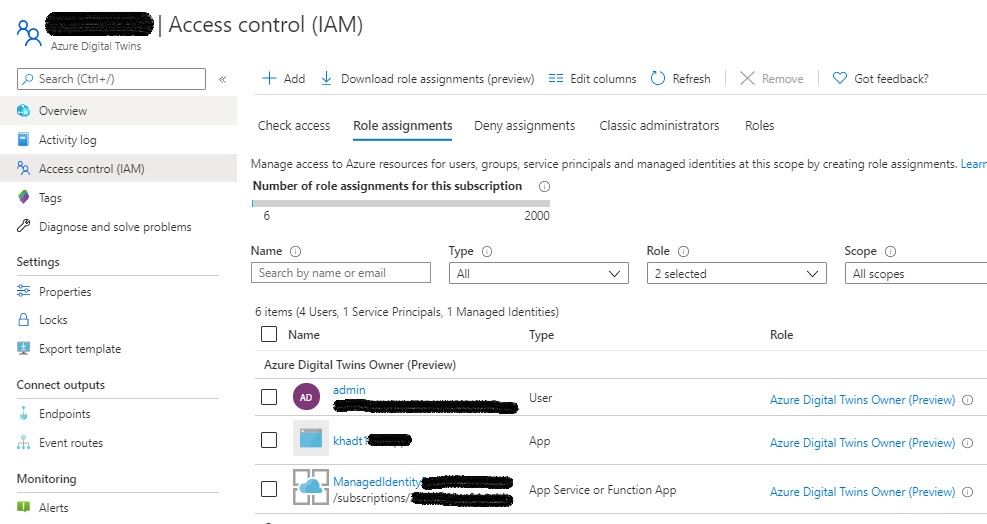Click the plus icon next to Add
Viewport: 987px width, 524px height.
pos(269,78)
